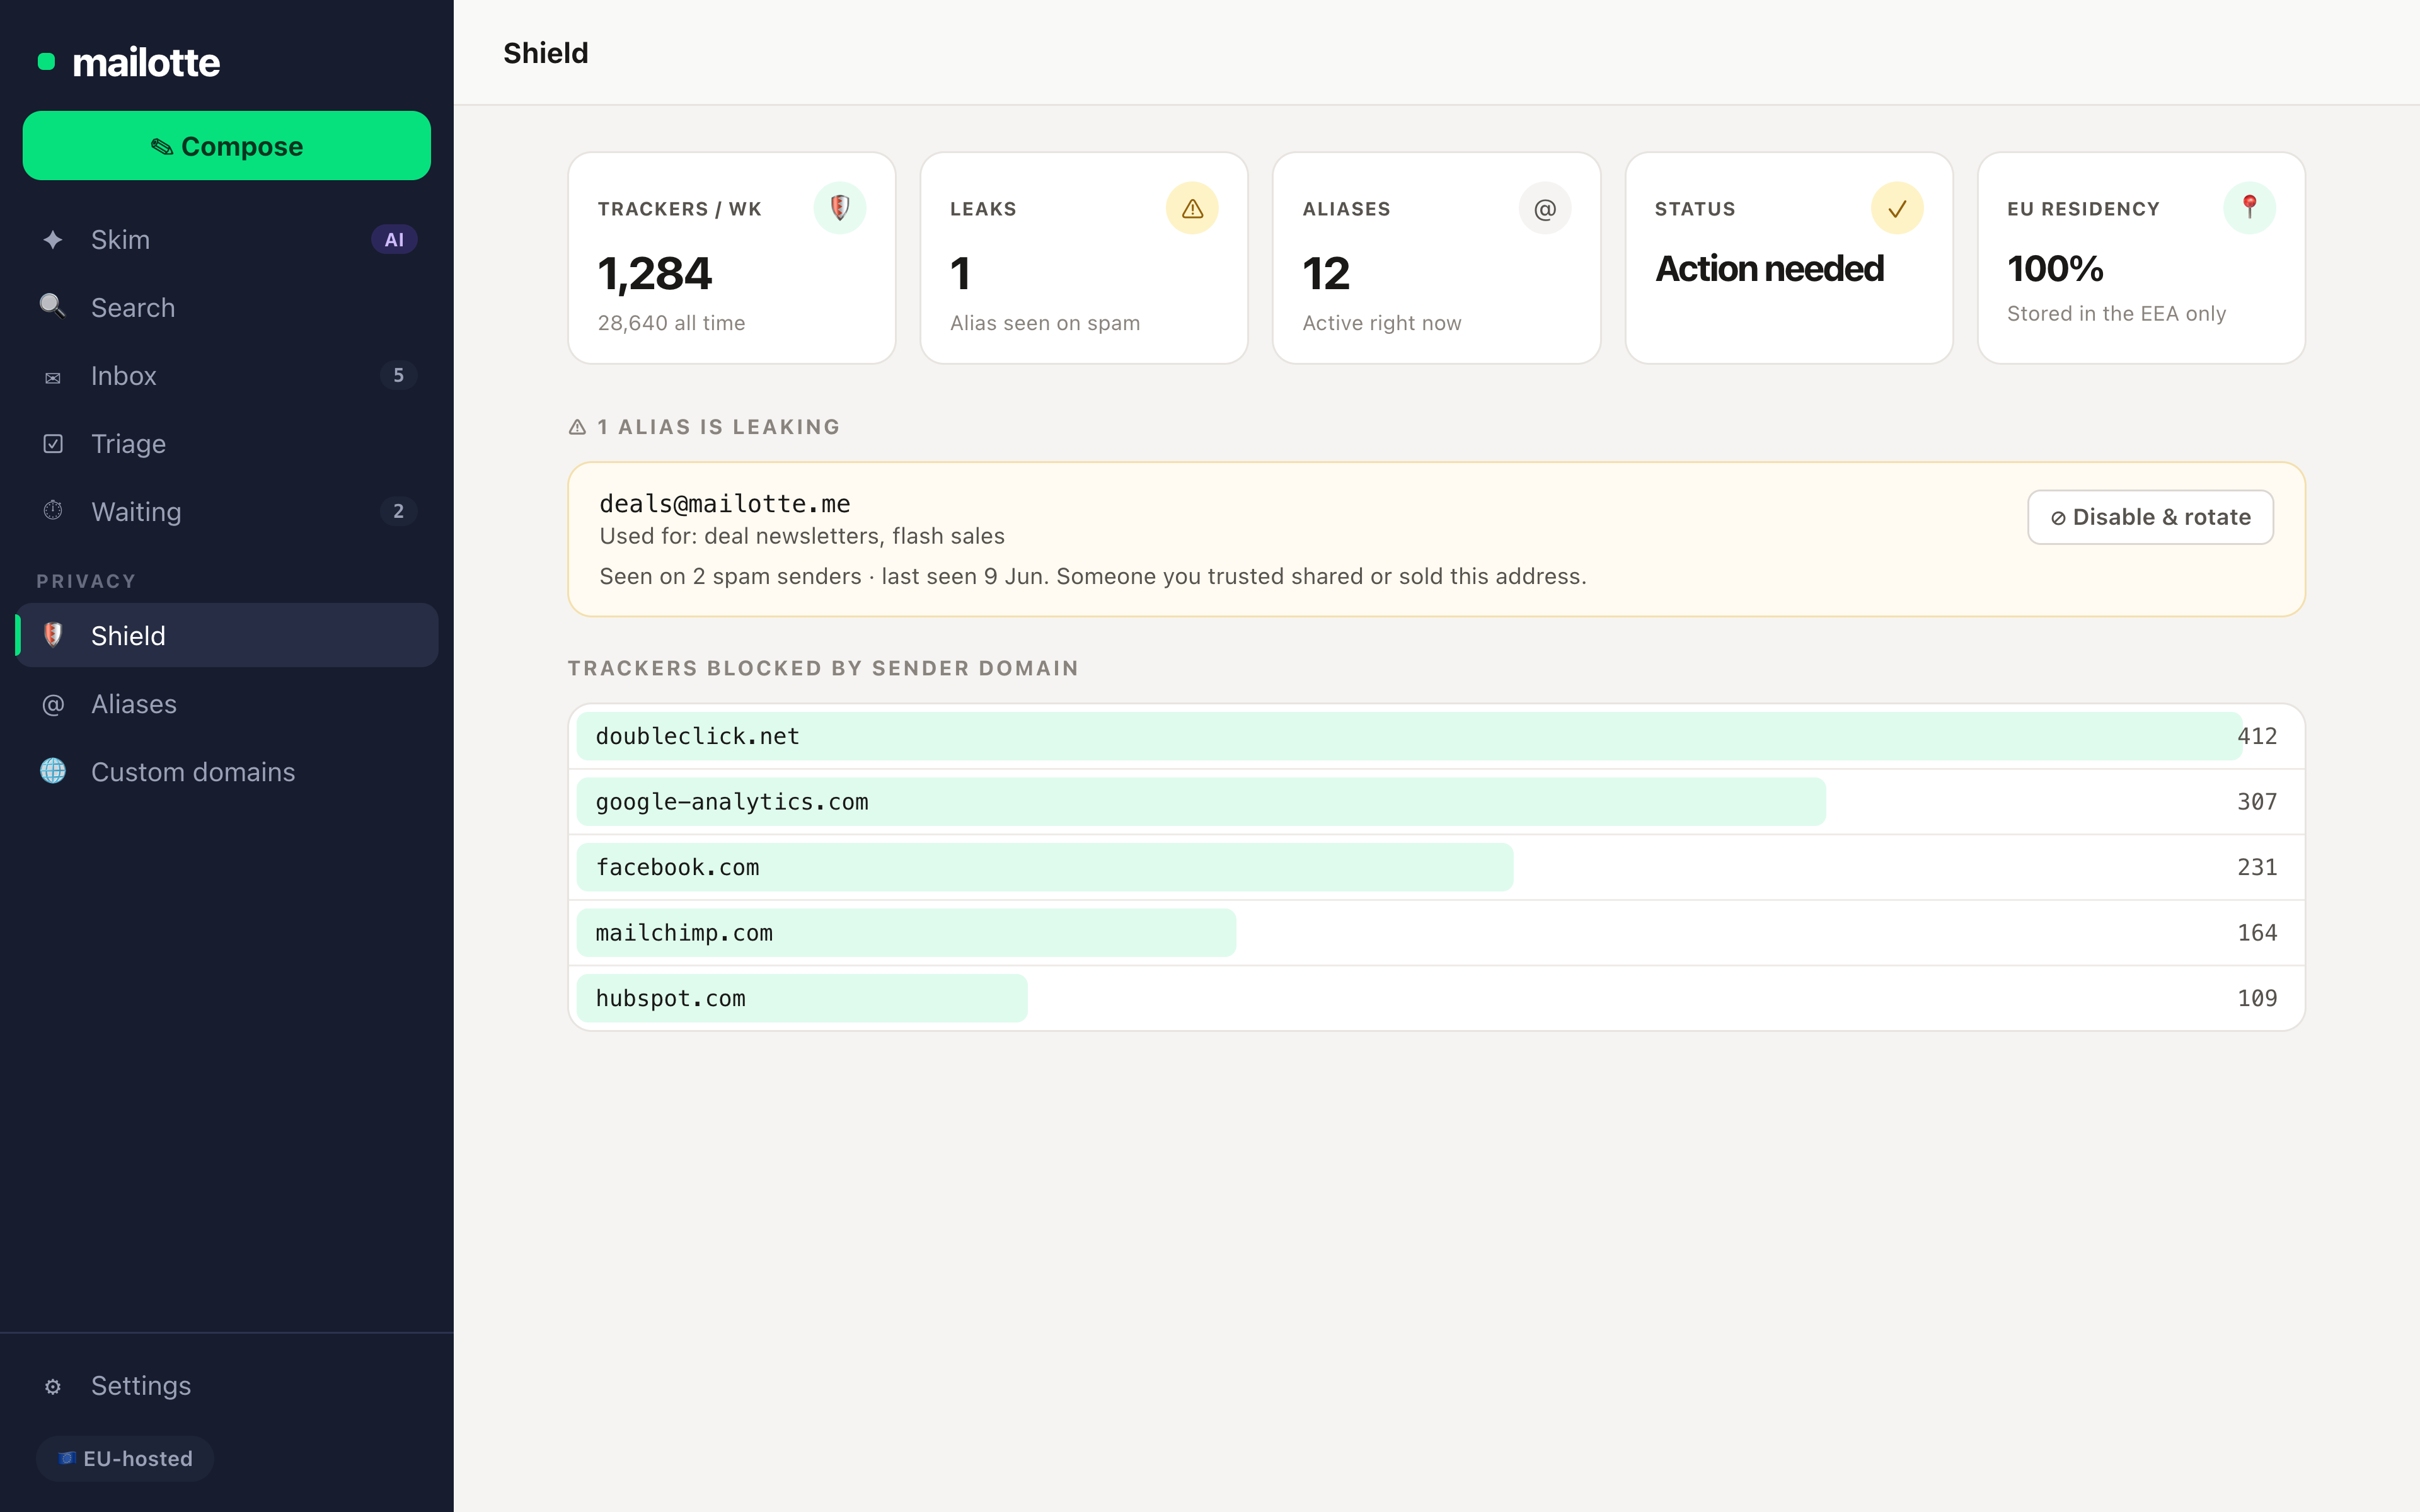Click the Waiting clock icon

tap(53, 511)
